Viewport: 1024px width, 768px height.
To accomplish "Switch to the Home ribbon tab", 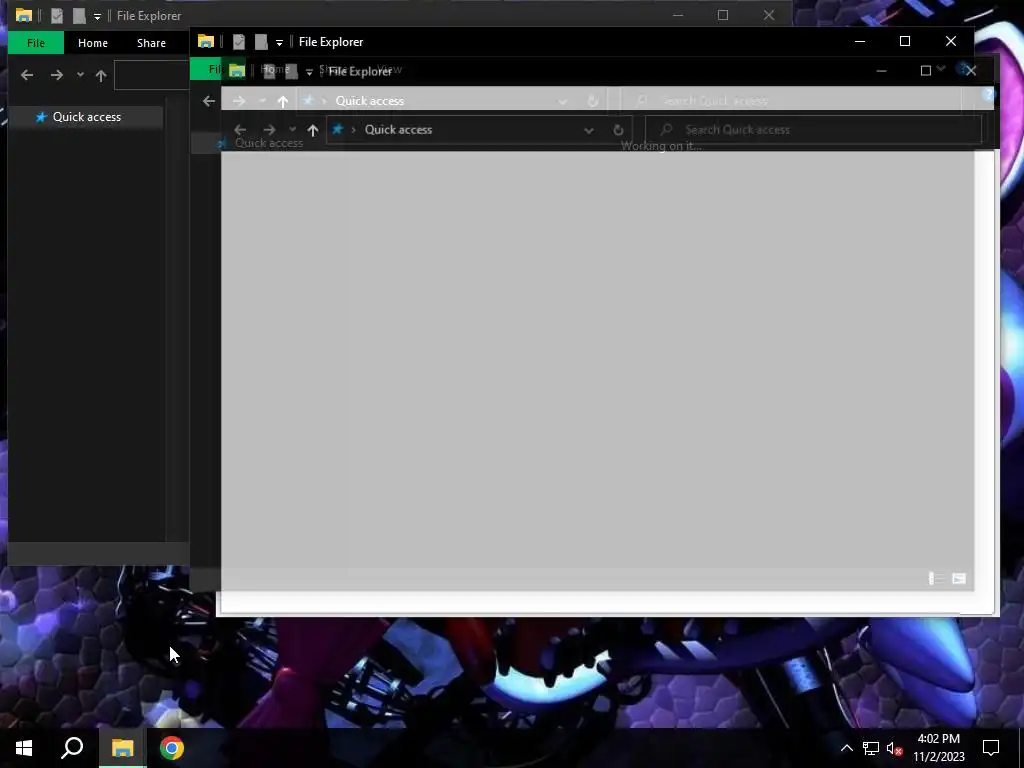I will pos(93,43).
